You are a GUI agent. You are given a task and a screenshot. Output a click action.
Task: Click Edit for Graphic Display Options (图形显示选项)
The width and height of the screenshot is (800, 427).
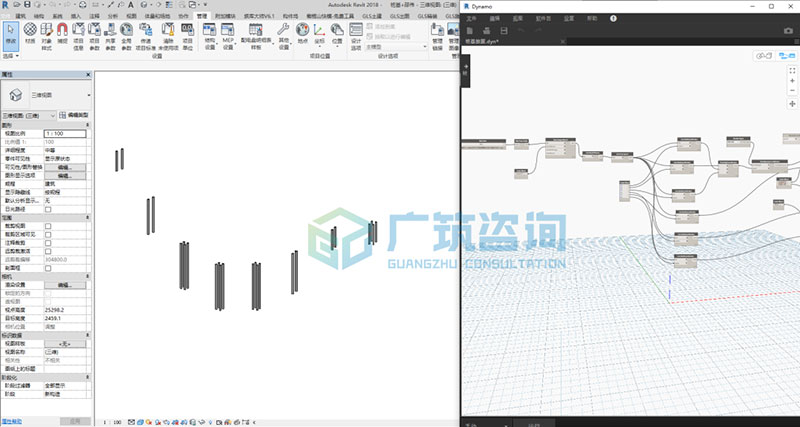pos(65,175)
